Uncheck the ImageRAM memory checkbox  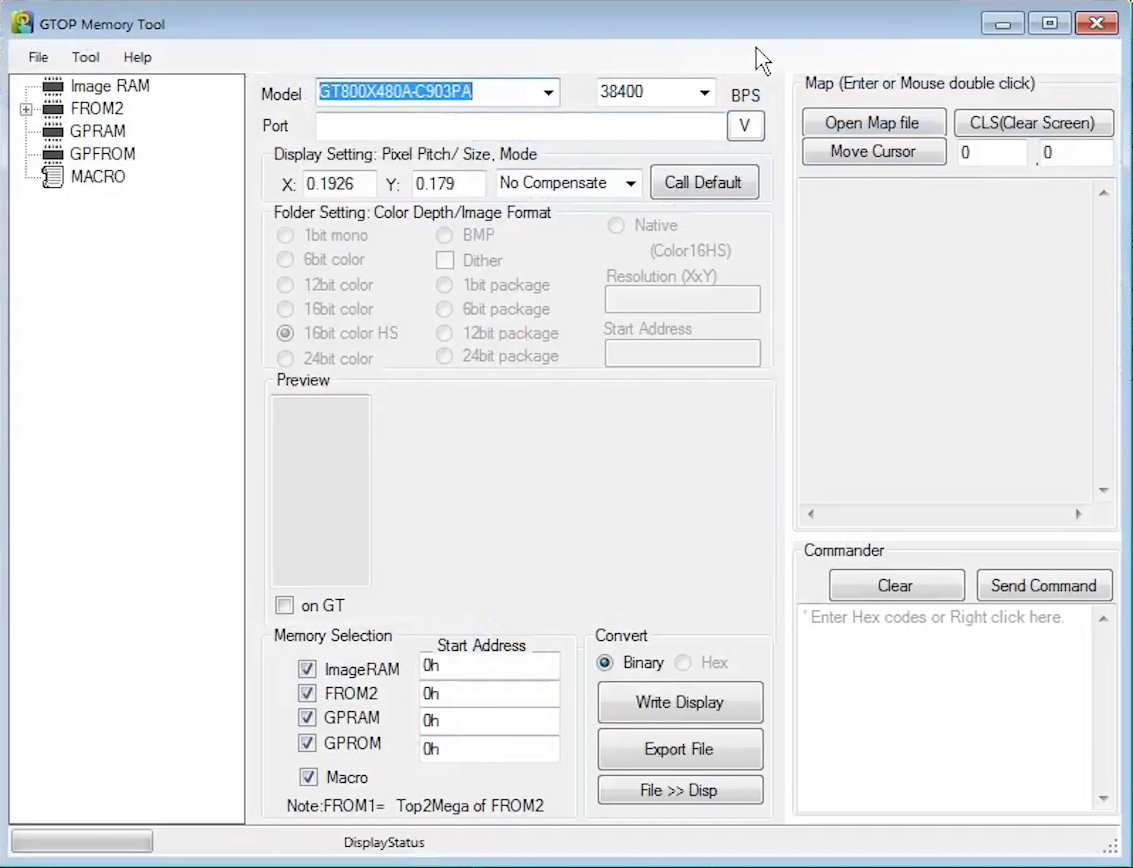[x=307, y=669]
